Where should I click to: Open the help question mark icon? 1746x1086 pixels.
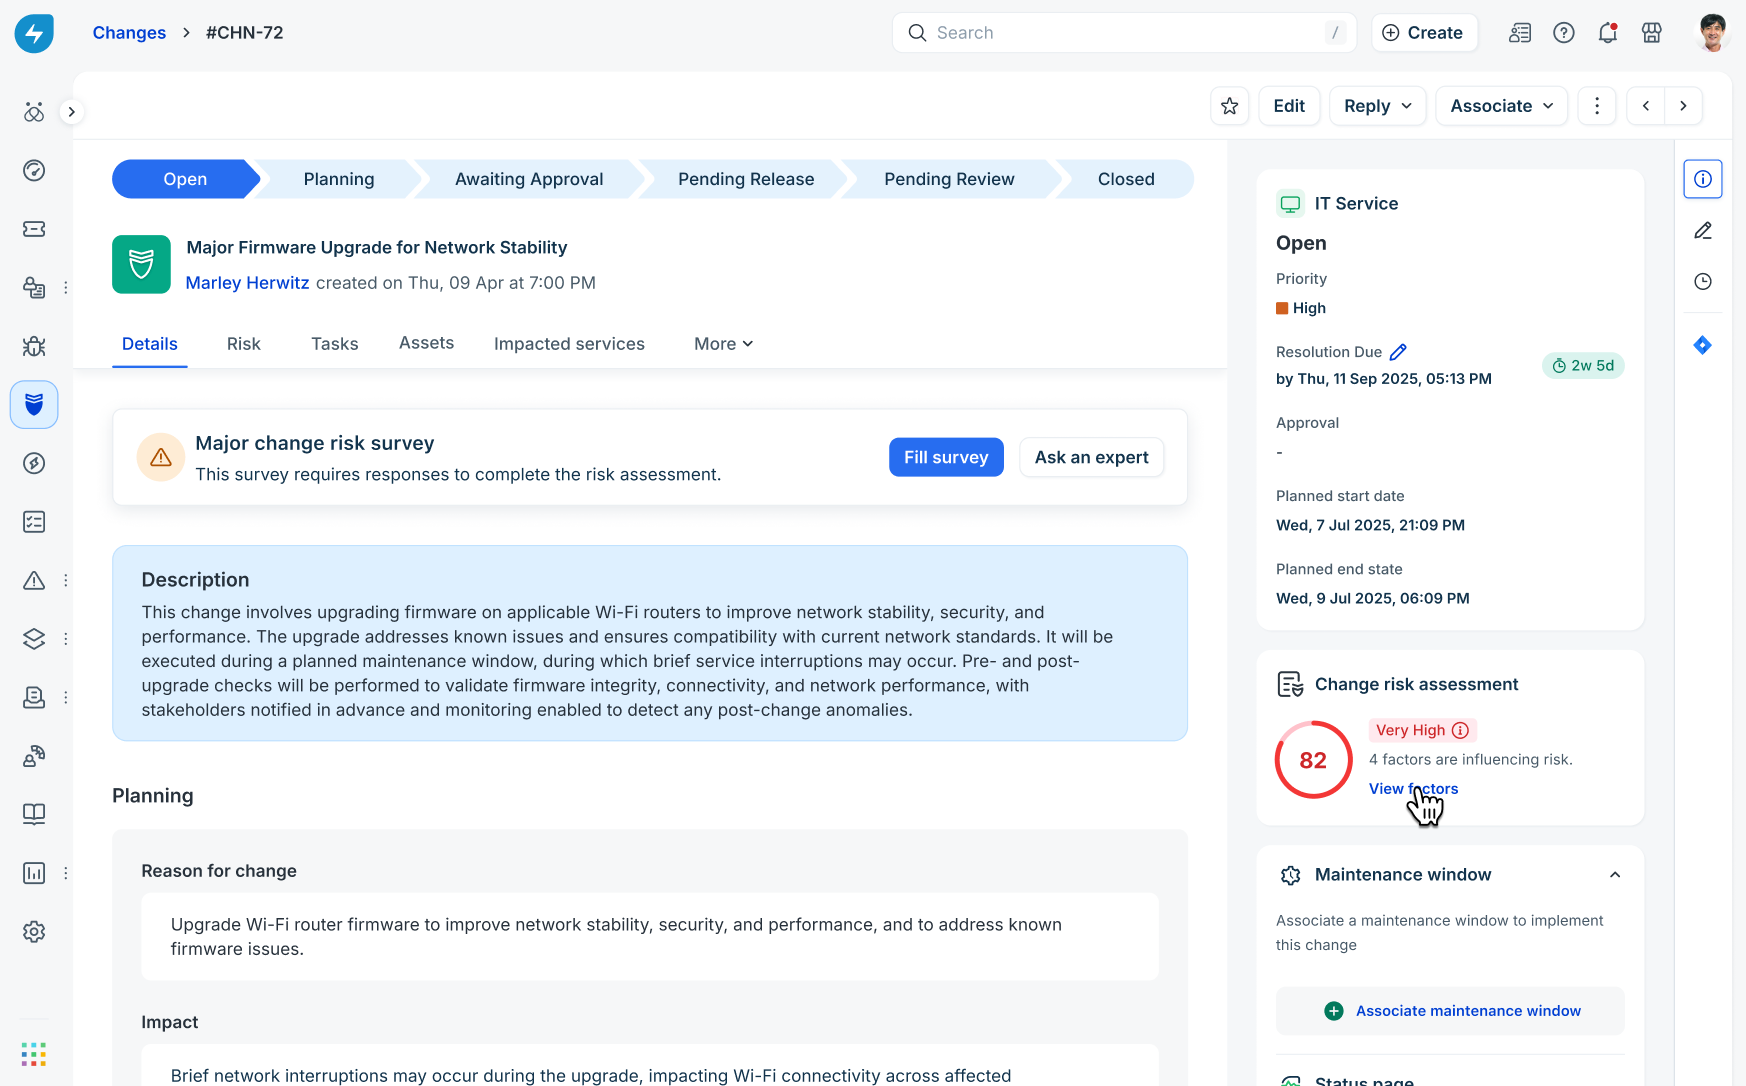click(x=1564, y=33)
